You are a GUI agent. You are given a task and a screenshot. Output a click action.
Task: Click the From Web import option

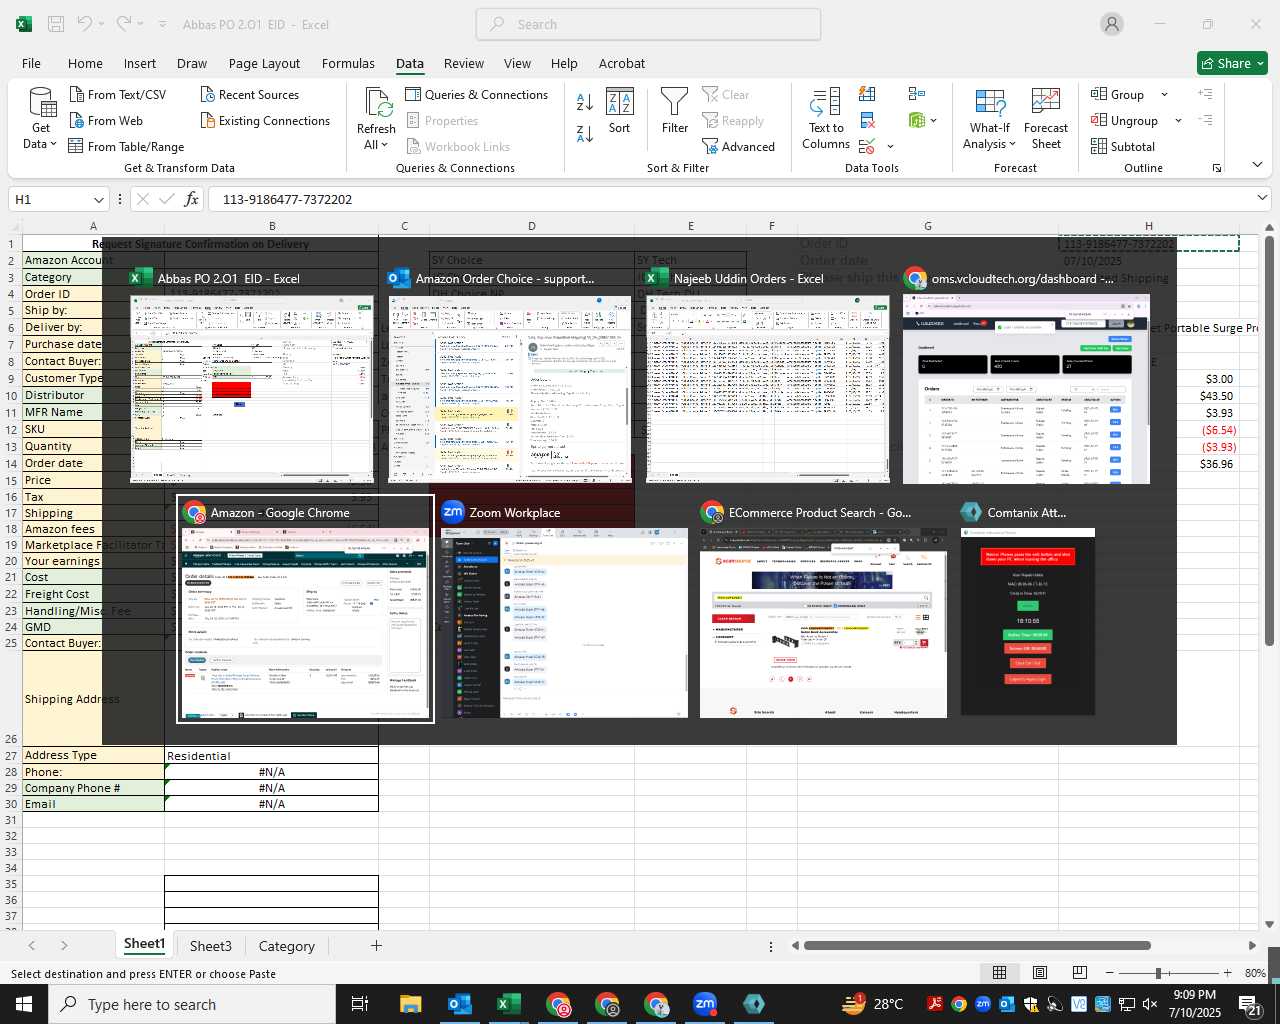(106, 120)
